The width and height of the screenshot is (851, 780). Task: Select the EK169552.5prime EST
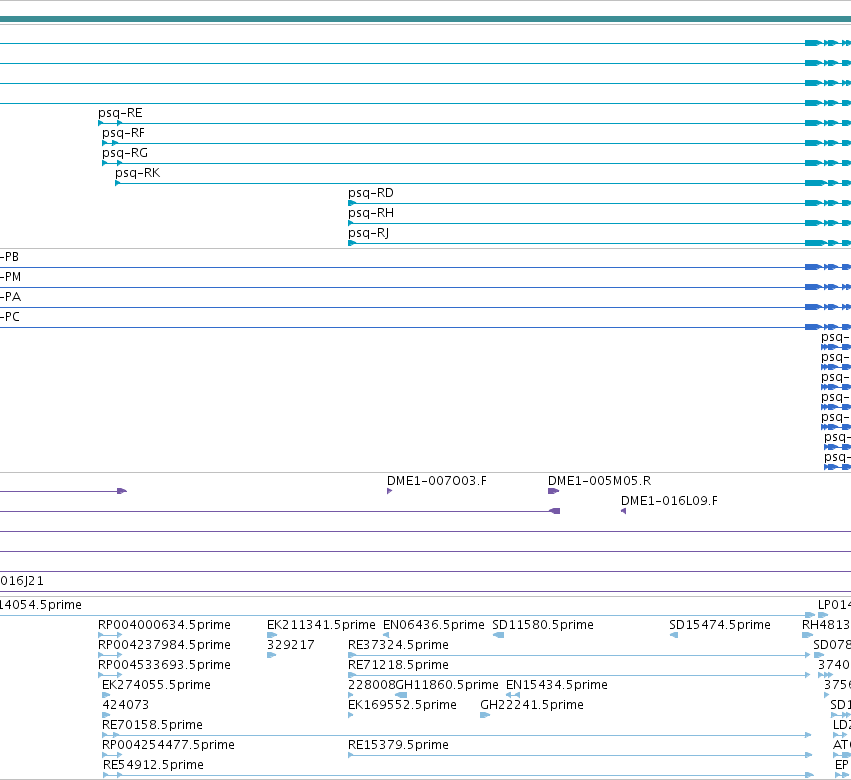point(402,705)
